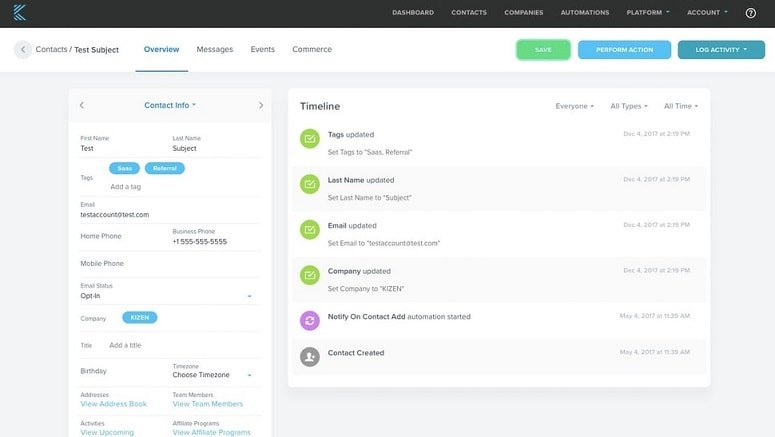
Task: Open Automations in top navigation
Action: point(585,12)
